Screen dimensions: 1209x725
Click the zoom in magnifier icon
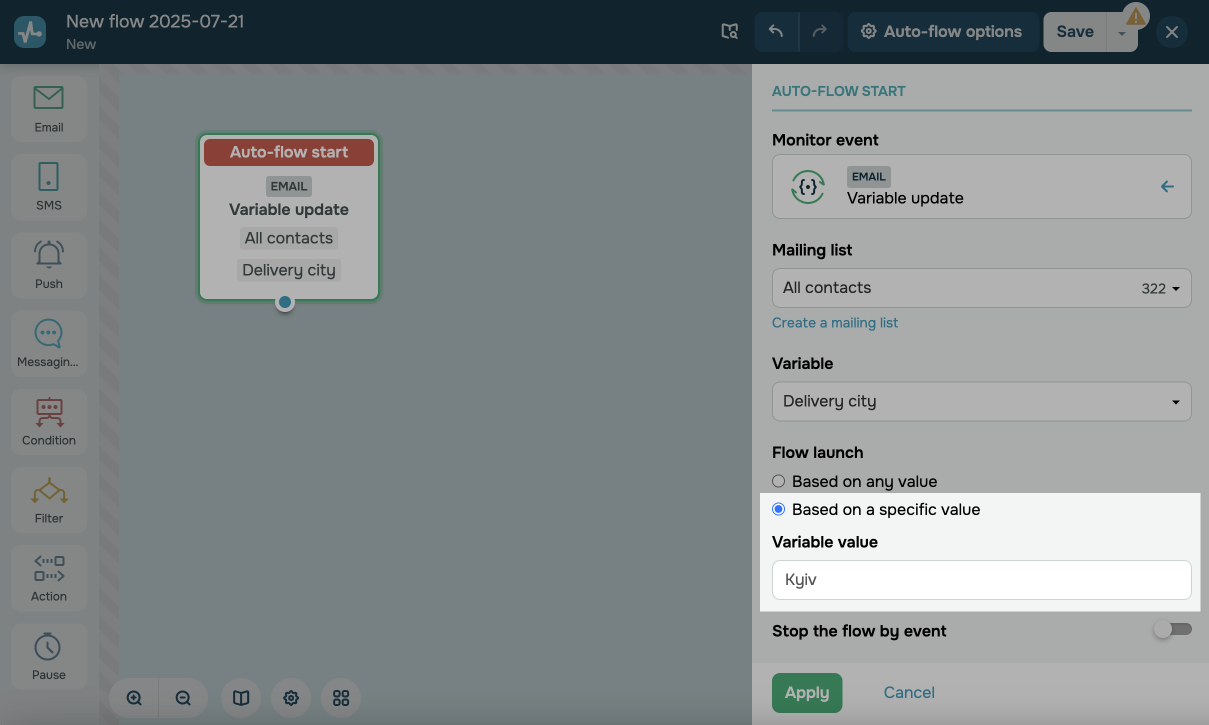[x=134, y=698]
